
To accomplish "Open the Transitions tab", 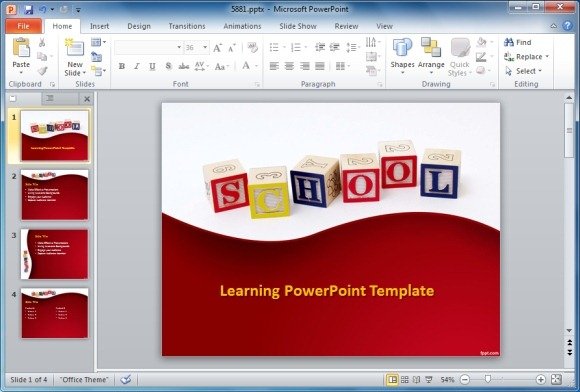I will [187, 26].
